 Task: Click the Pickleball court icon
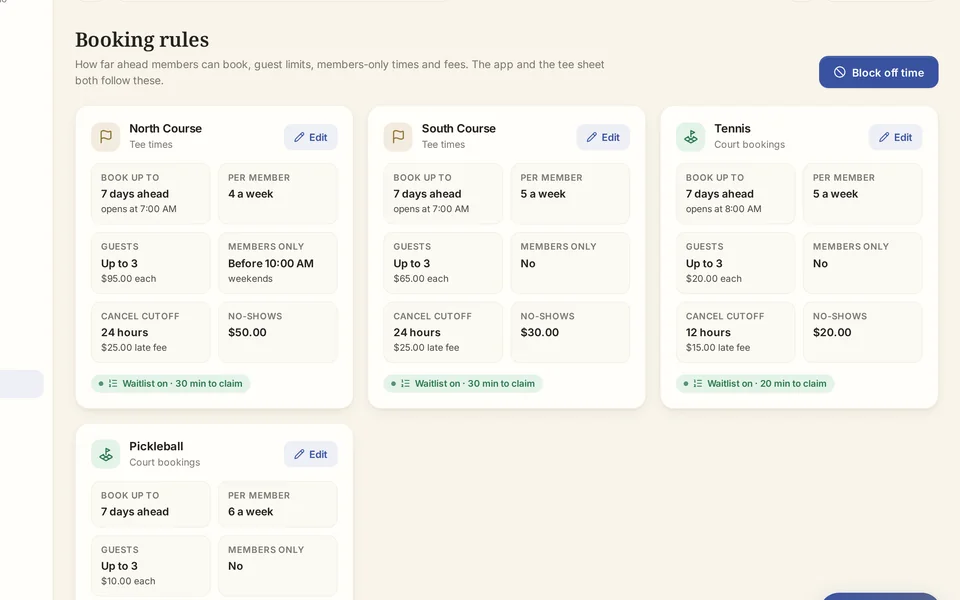pos(106,454)
